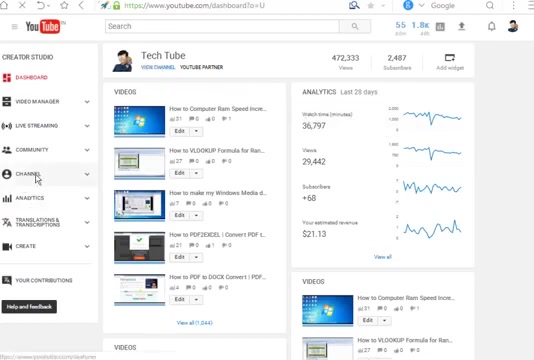
Task: Click in the YouTube search field
Action: 222,26
